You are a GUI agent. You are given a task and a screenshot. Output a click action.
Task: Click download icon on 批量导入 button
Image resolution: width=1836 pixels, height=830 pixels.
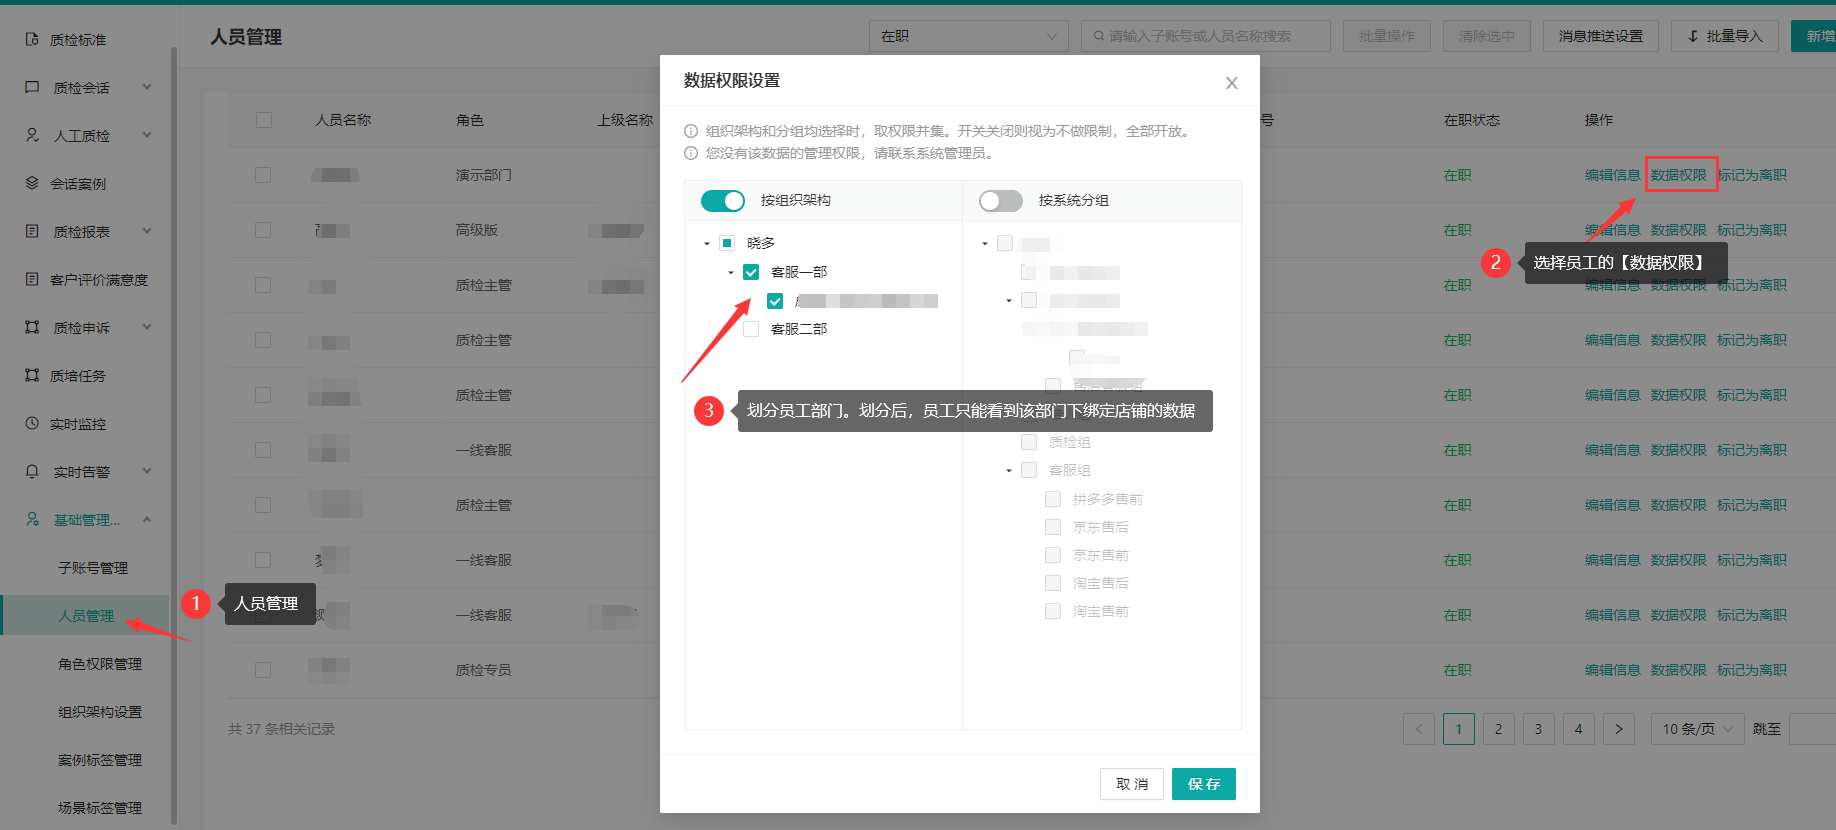tap(1693, 36)
